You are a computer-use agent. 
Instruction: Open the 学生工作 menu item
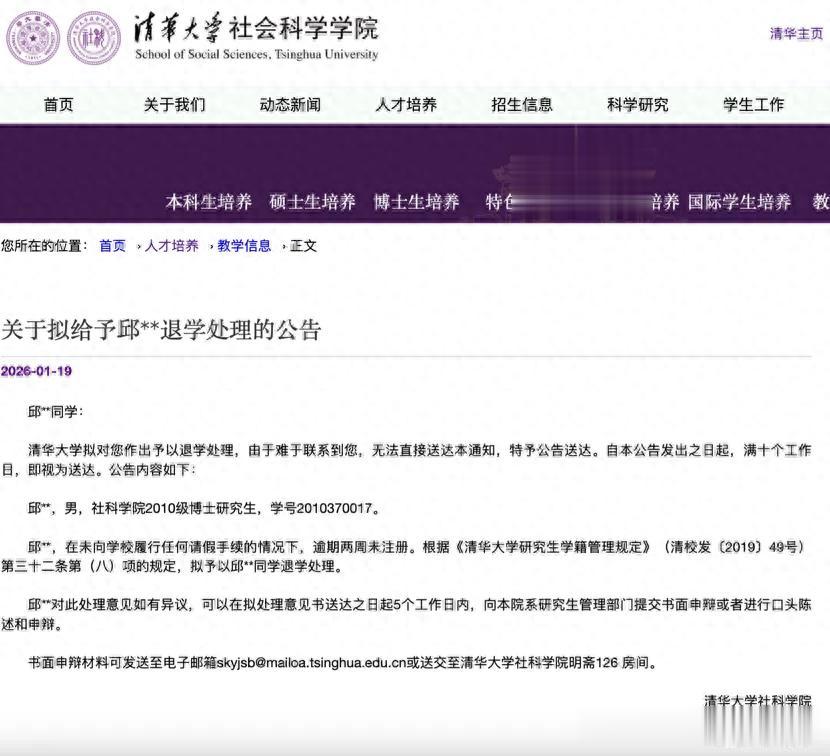pos(754,104)
